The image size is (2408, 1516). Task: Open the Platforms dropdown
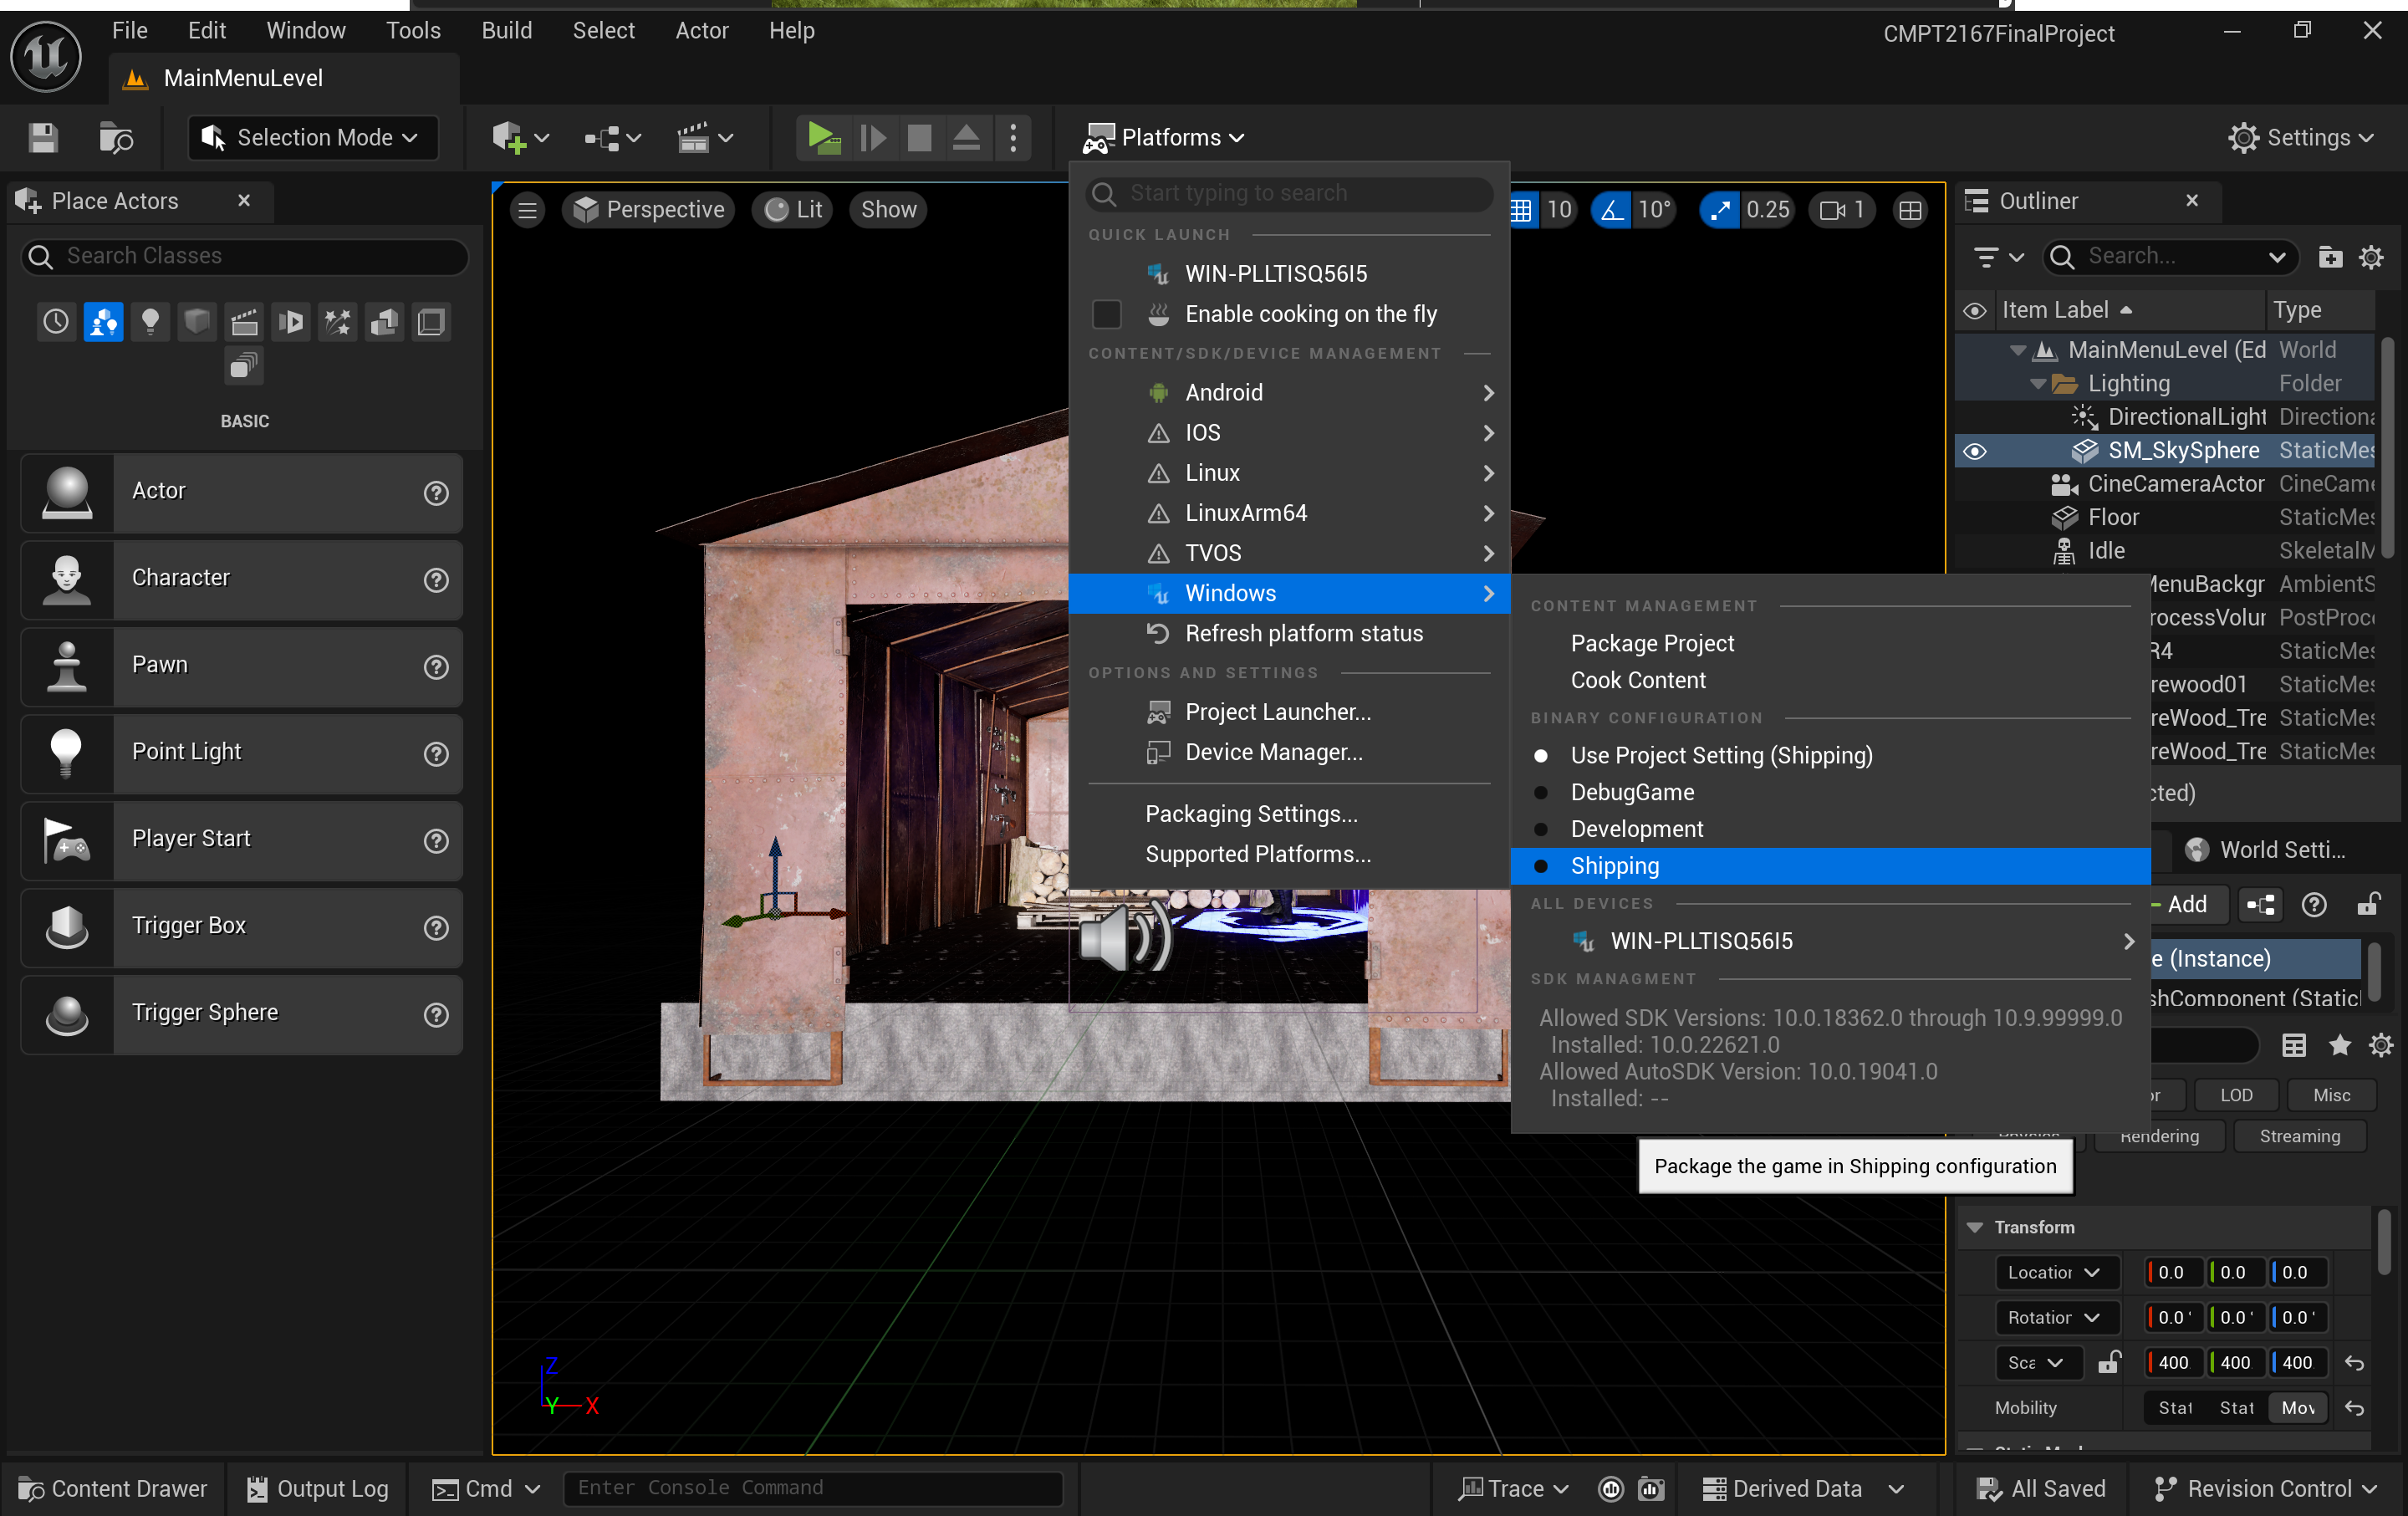point(1165,137)
